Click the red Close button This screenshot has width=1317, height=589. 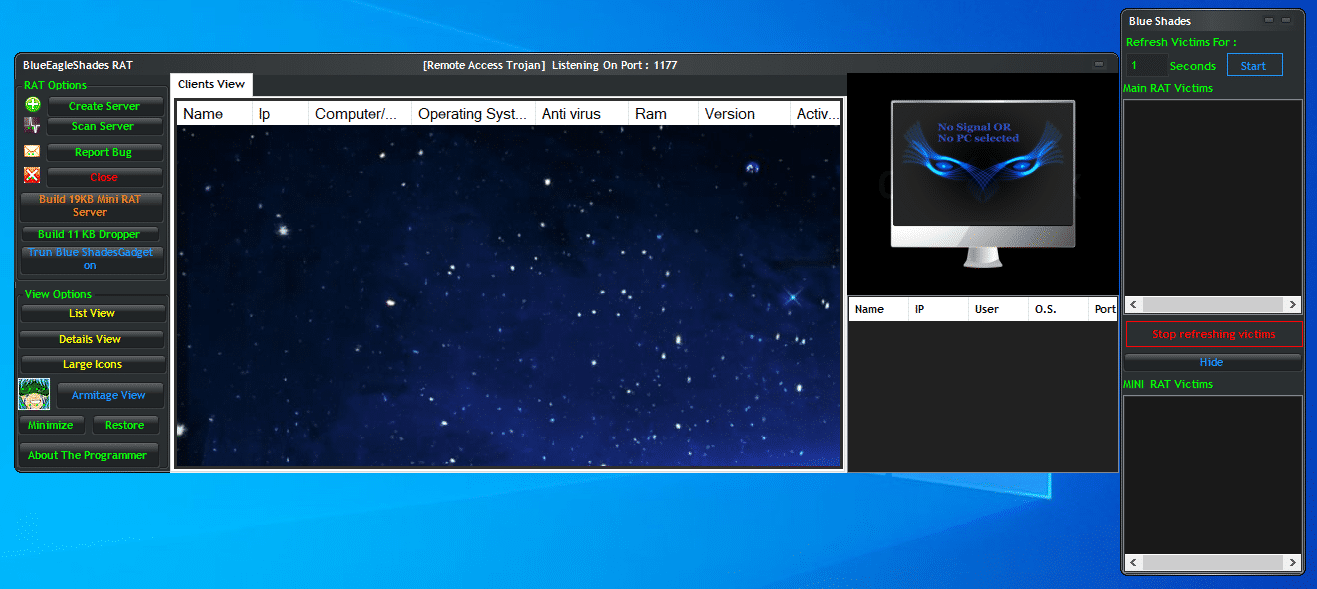(104, 177)
